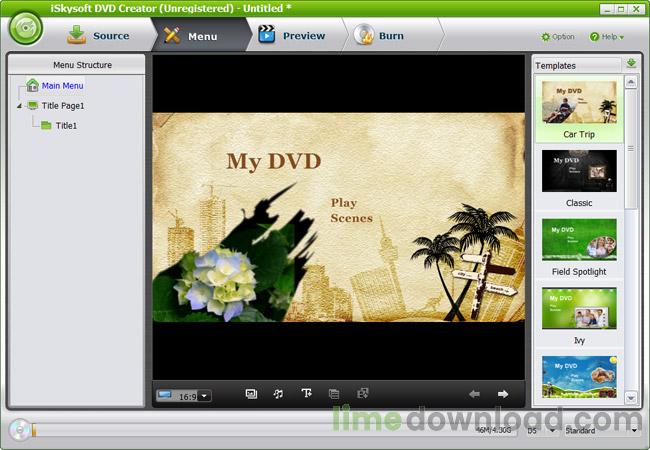
Task: Open the Help menu
Action: [x=607, y=37]
